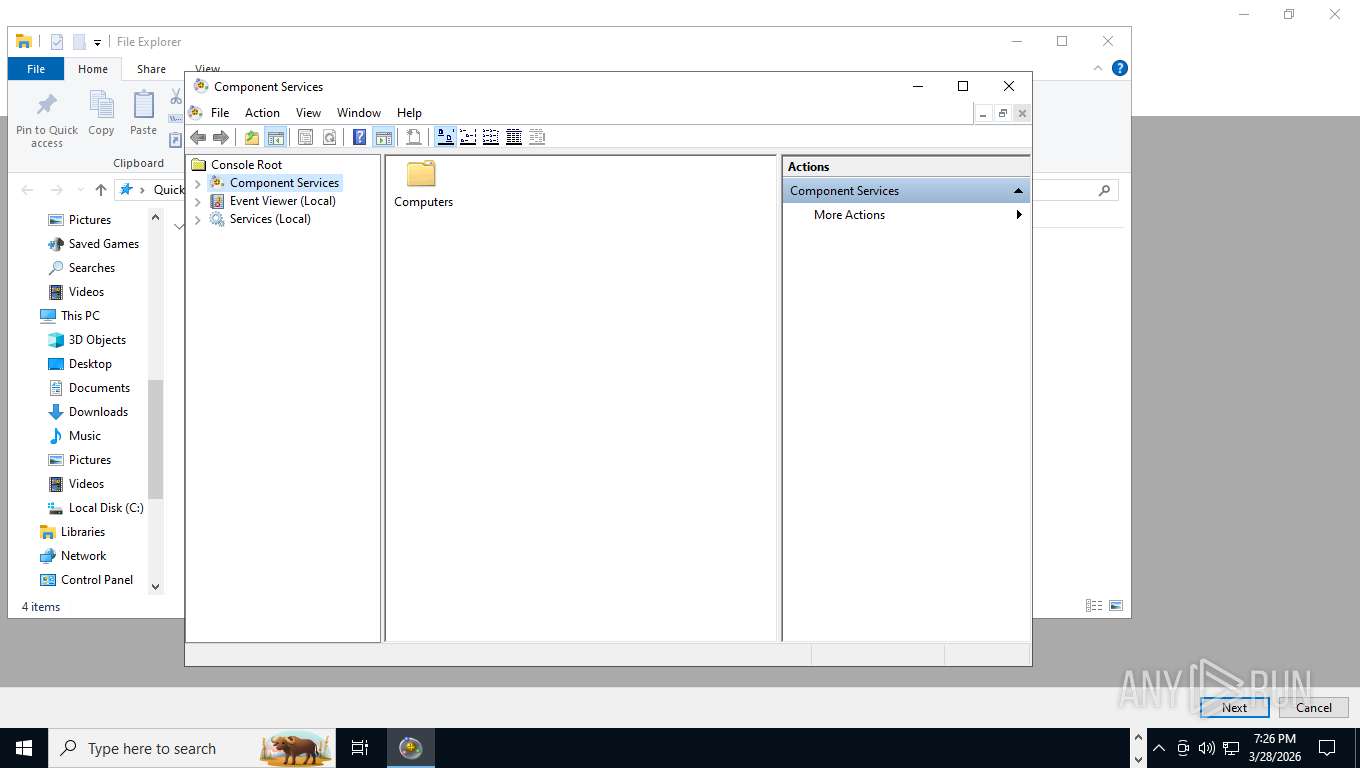Open the File tab in File Explorer
Viewport: 1360px width, 768px height.
(36, 69)
